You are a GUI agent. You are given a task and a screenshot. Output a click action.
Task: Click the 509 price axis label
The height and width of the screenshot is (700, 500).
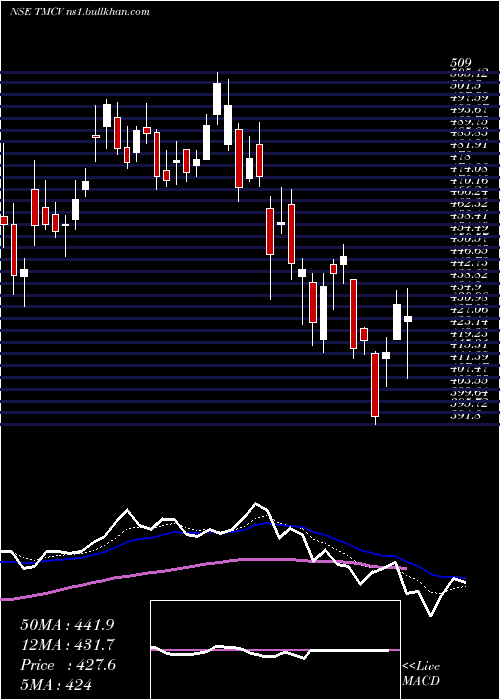[x=461, y=63]
